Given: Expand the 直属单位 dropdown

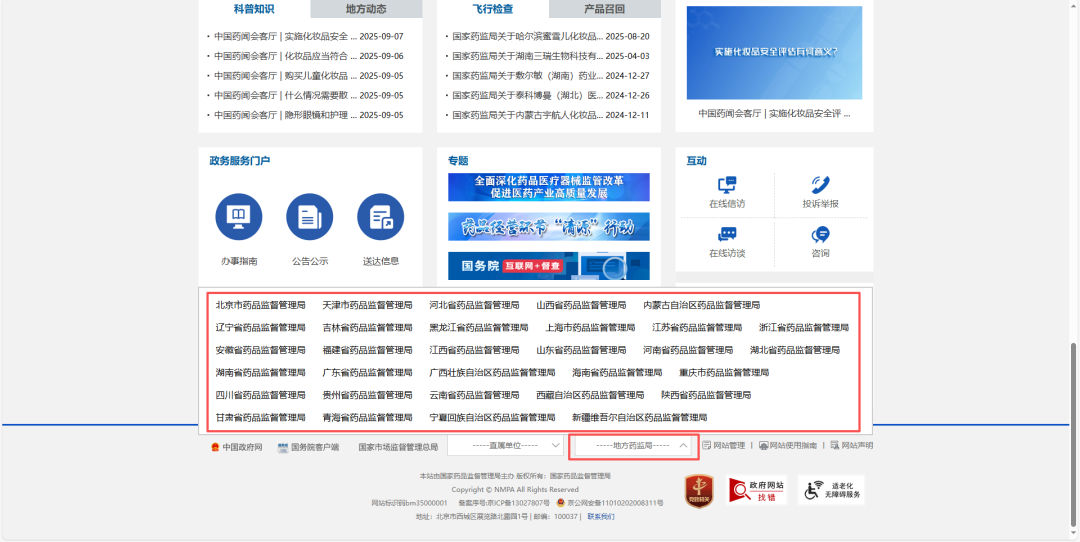Looking at the screenshot, I should coord(505,445).
